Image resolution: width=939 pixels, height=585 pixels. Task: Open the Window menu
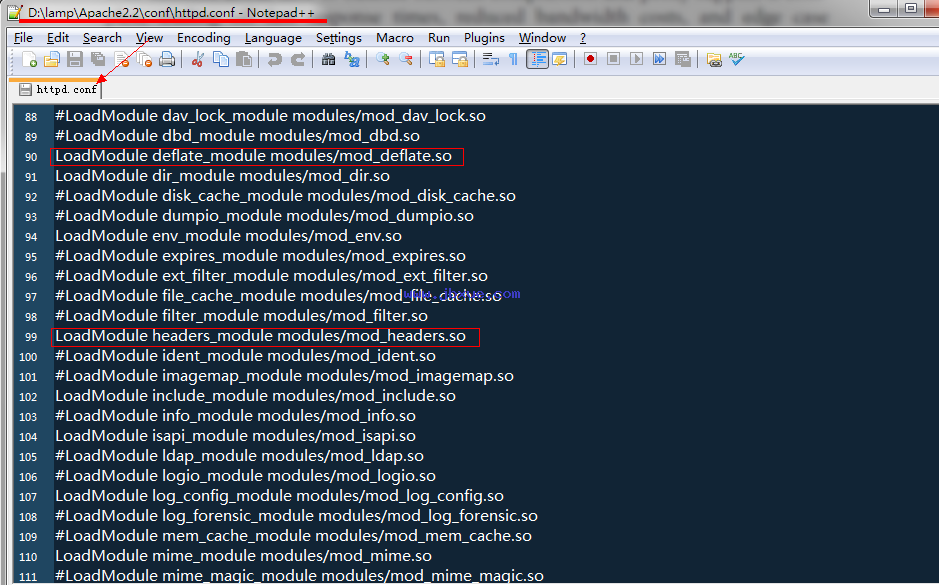(543, 38)
